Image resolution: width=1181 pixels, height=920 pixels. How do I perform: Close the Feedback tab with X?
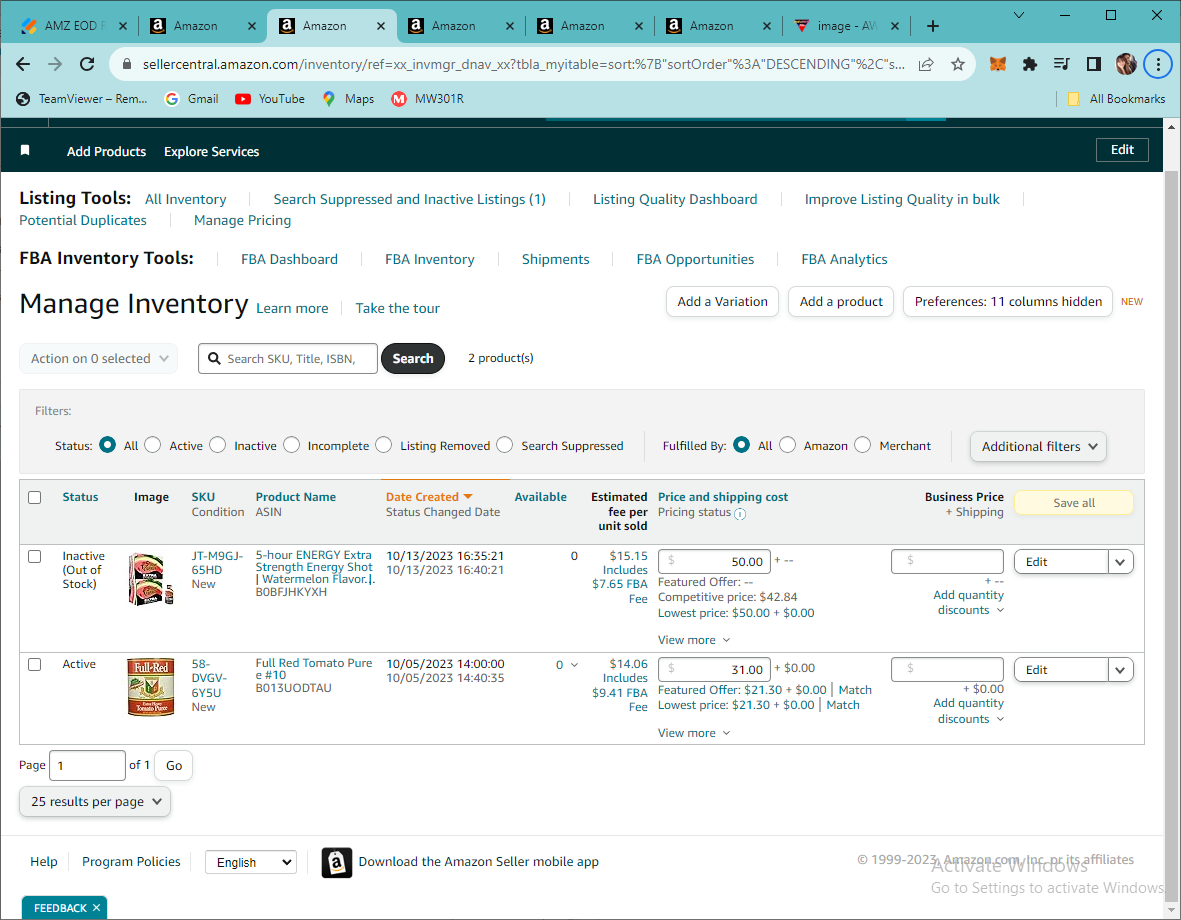96,908
